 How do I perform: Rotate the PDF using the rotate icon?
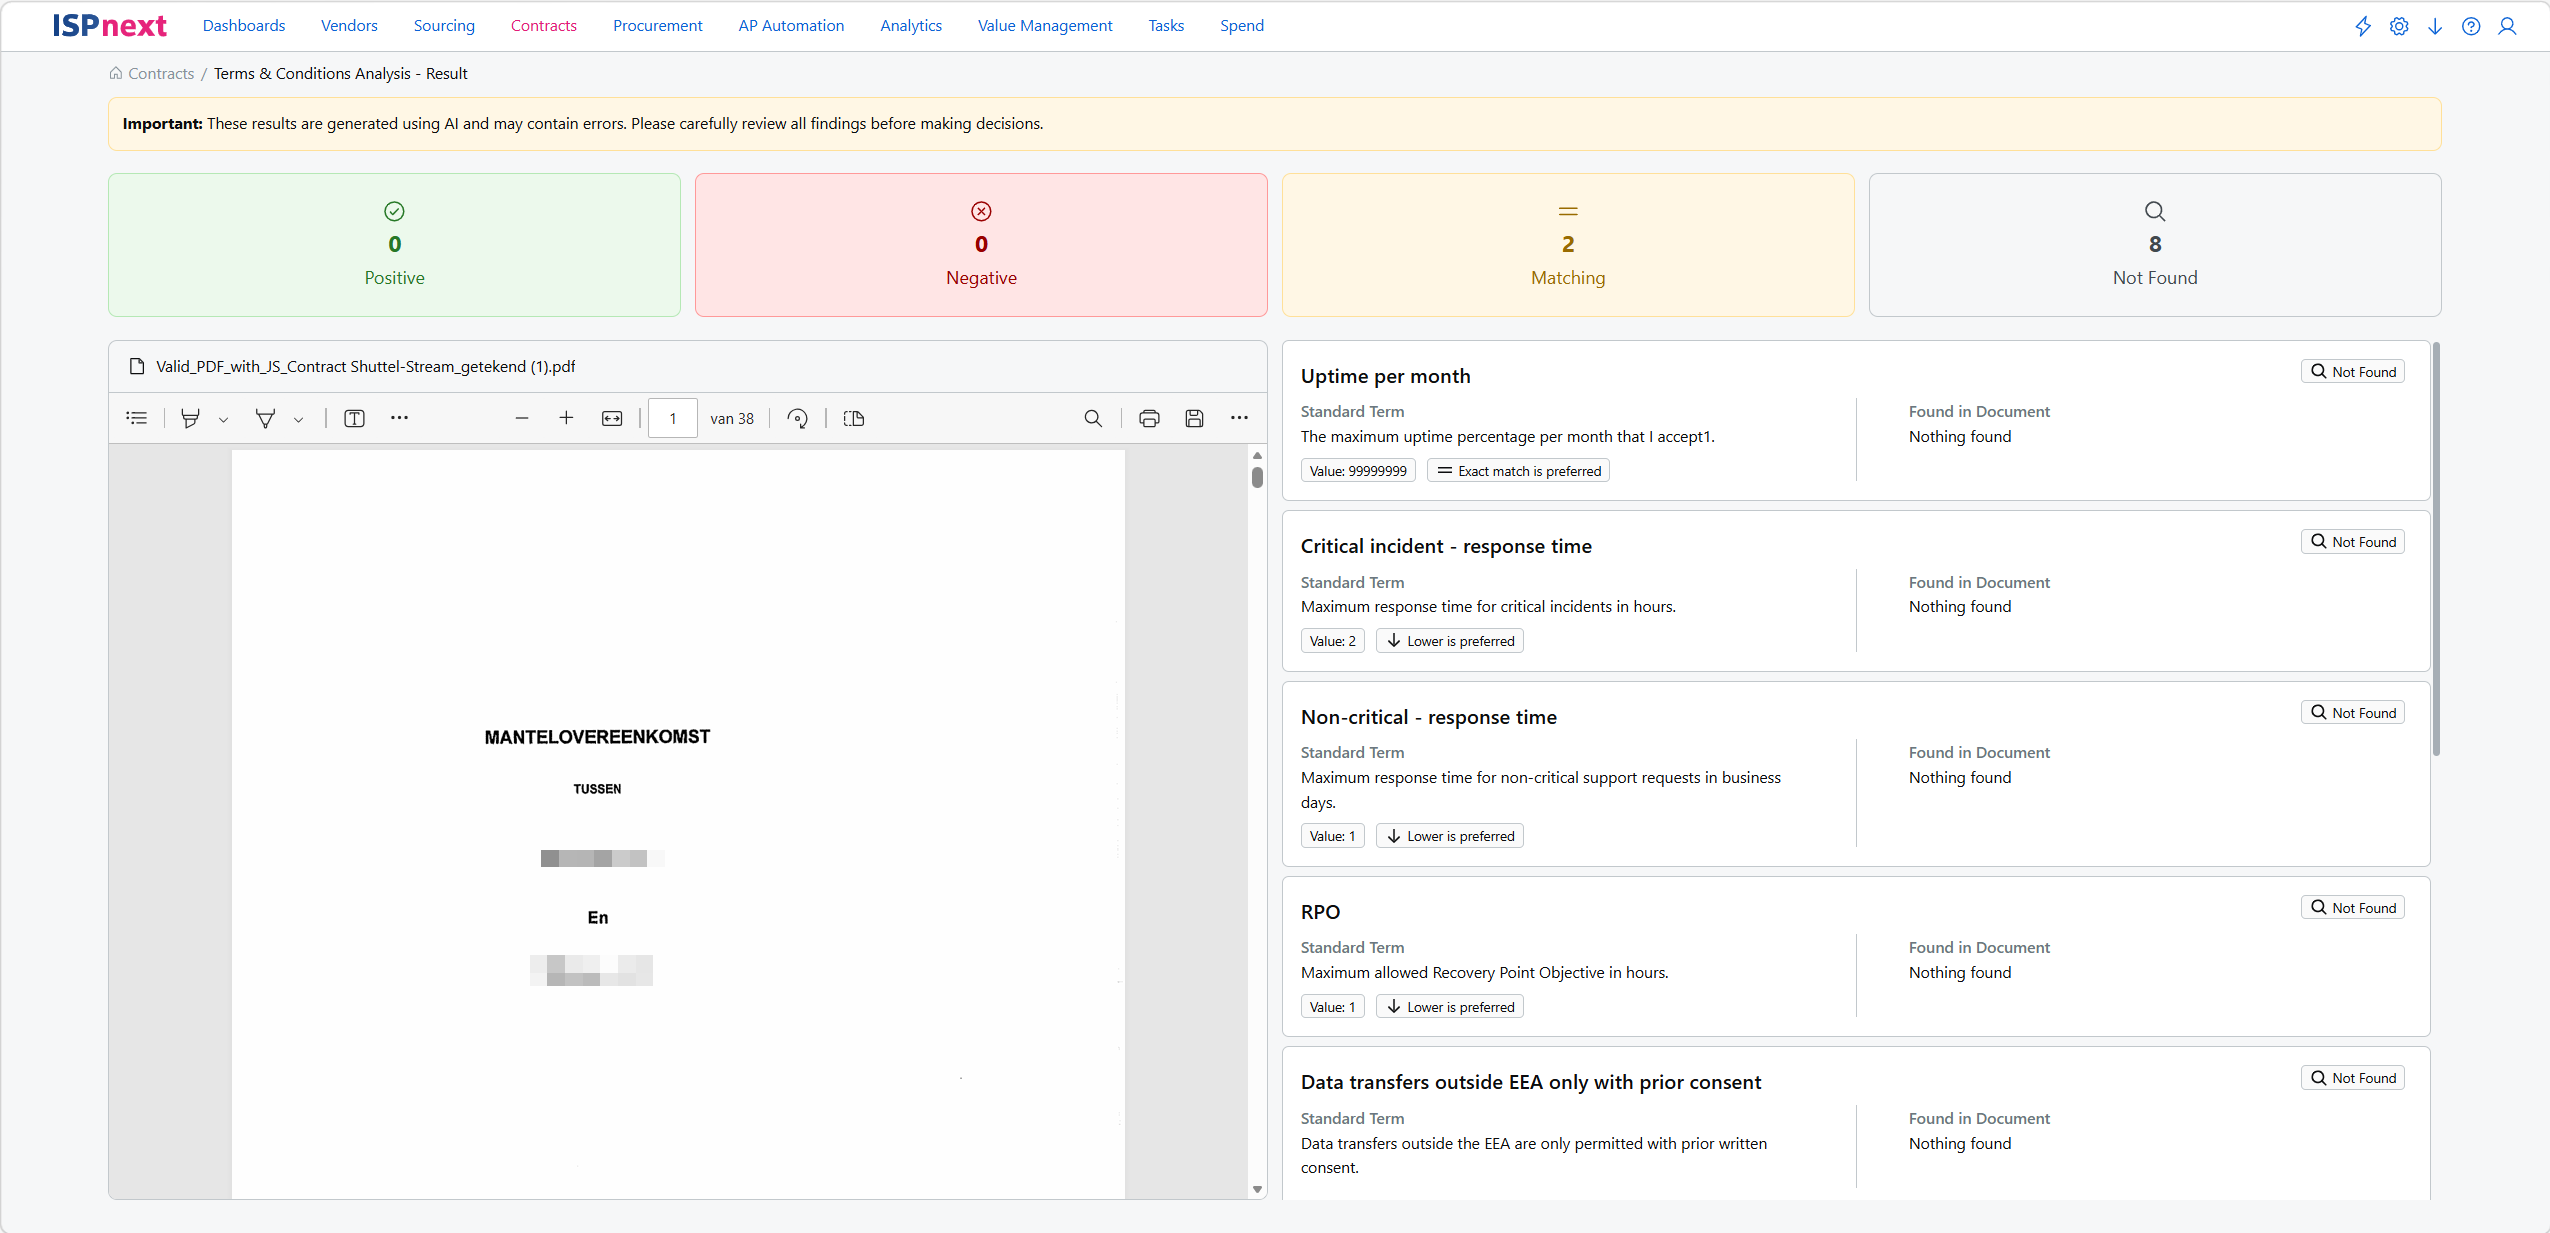[x=797, y=418]
